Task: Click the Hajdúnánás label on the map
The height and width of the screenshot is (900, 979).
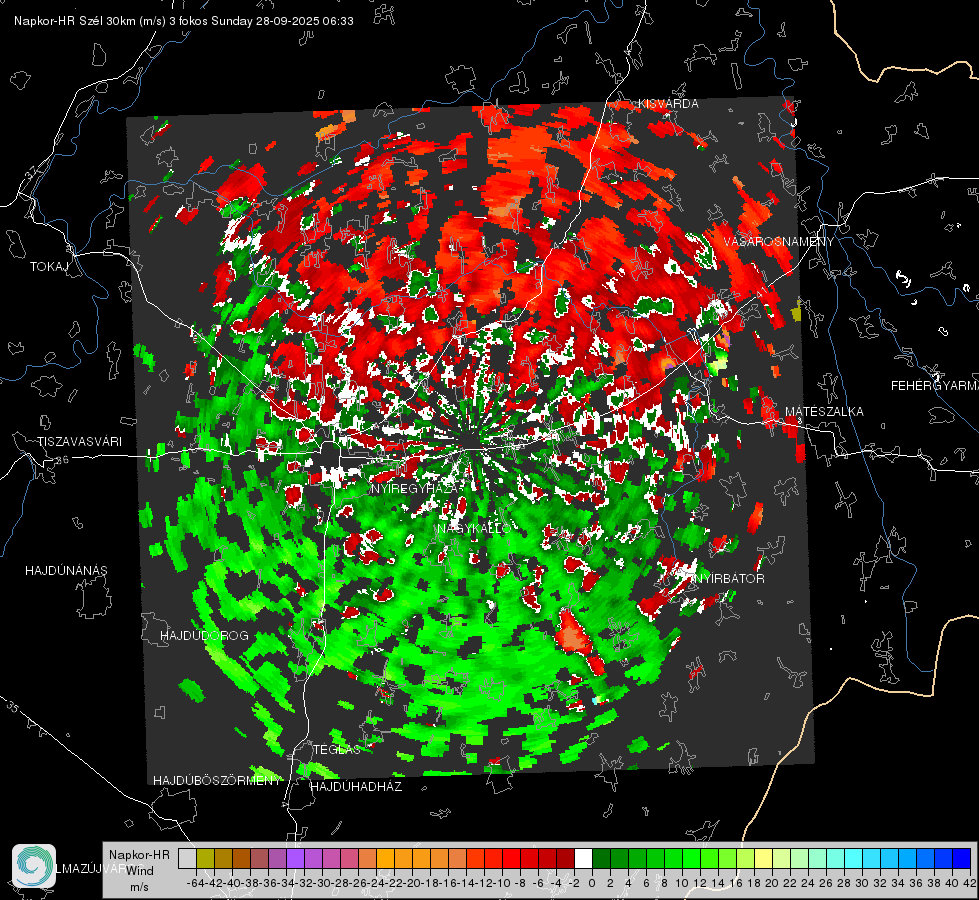Action: 66,571
